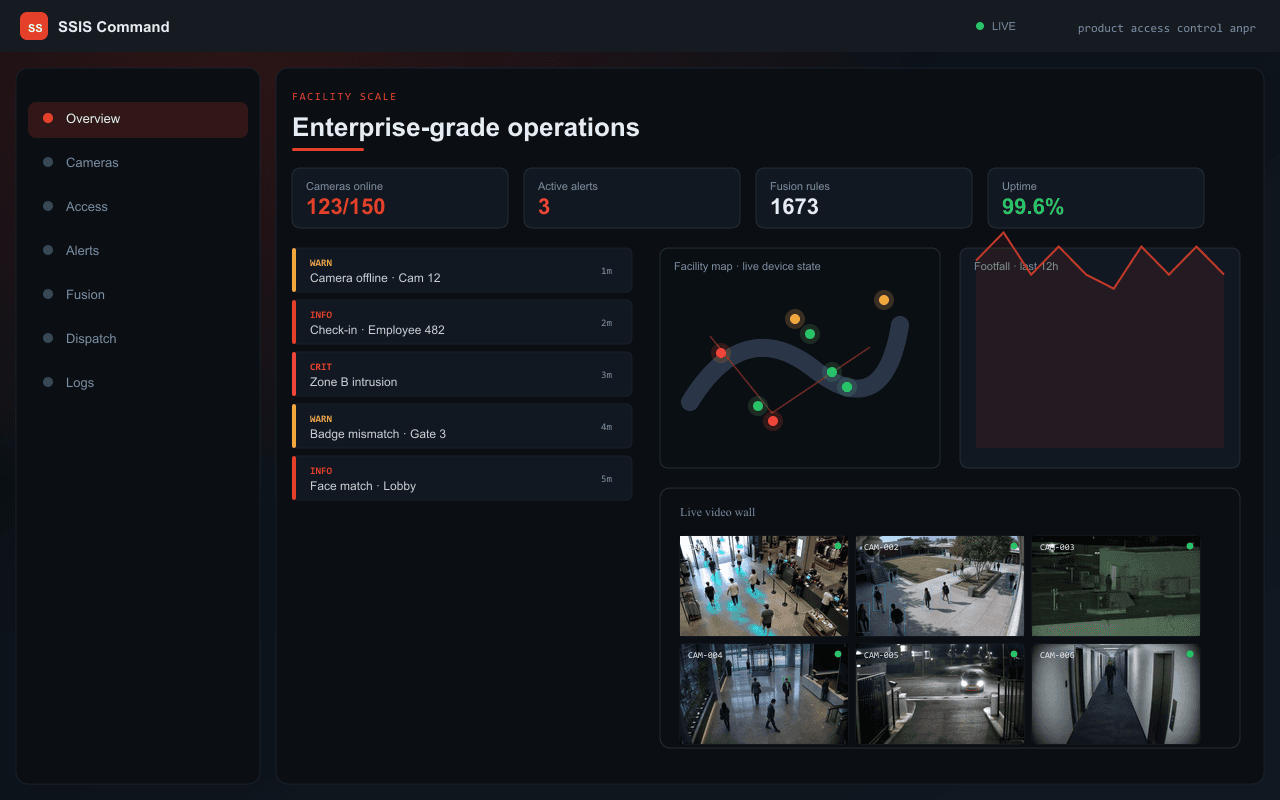Open the CAM-006 corridor video feed
The height and width of the screenshot is (800, 1280).
[x=1116, y=694]
